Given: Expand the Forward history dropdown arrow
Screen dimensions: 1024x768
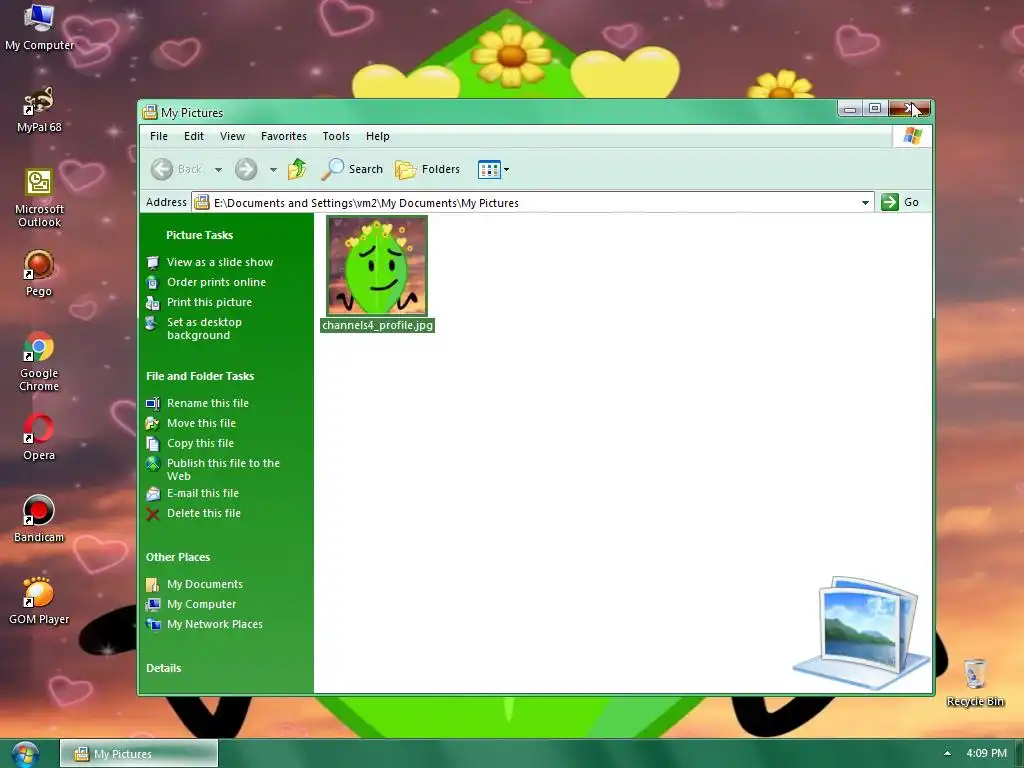Looking at the screenshot, I should click(x=273, y=170).
